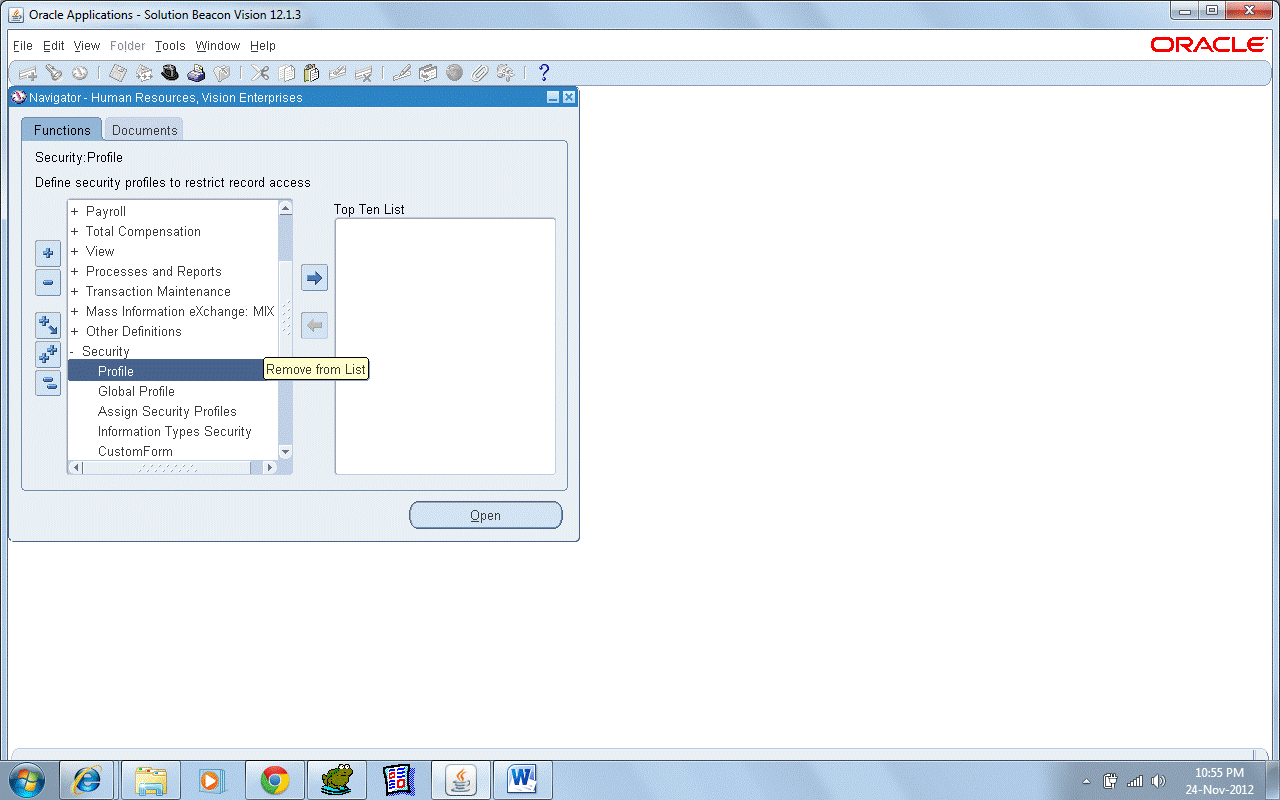Select the Save toolbar icon
1280x800 pixels.
117,72
